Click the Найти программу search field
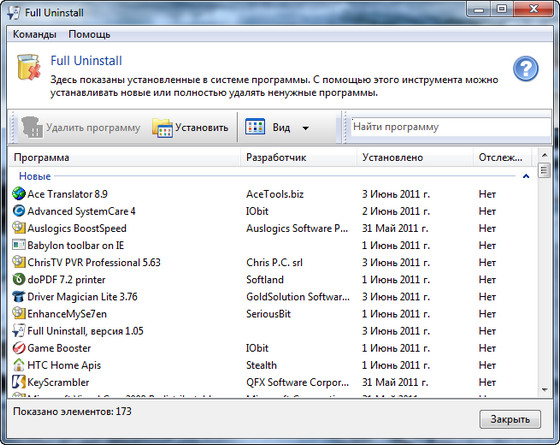The height and width of the screenshot is (445, 560). [451, 127]
